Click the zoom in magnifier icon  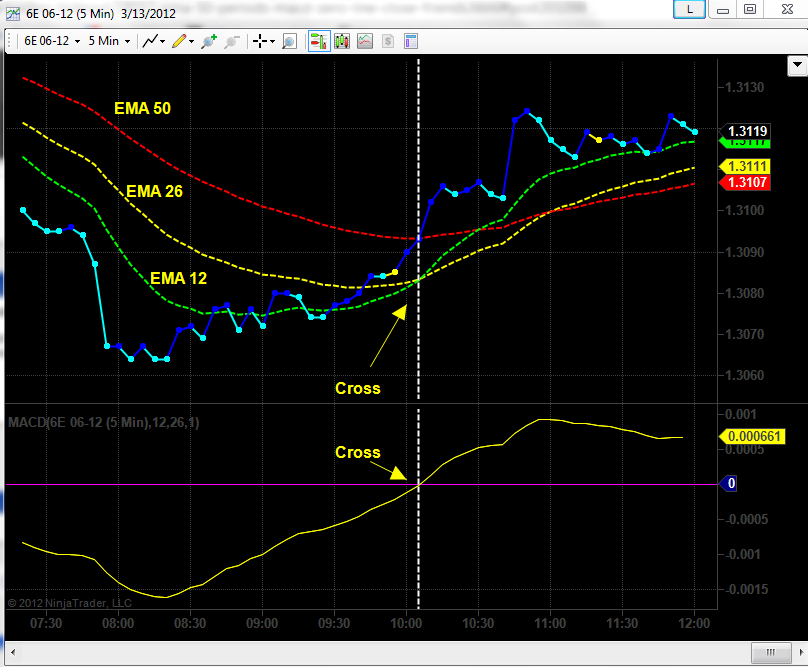[x=209, y=41]
